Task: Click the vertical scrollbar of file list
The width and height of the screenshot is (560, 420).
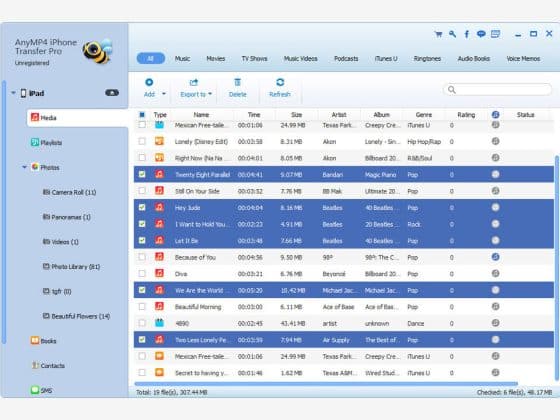Action: [x=557, y=268]
